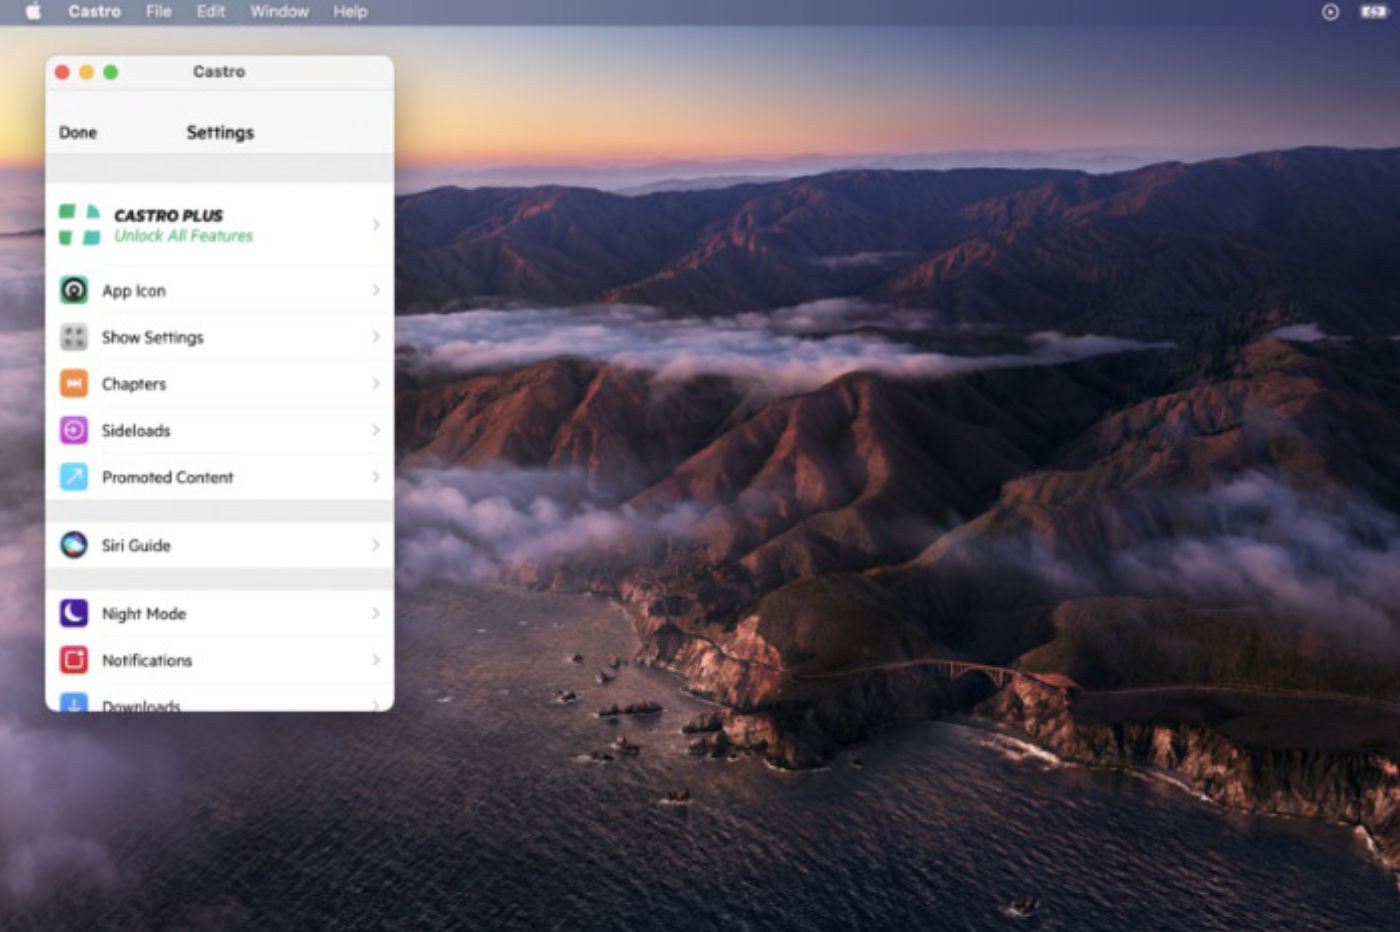The width and height of the screenshot is (1400, 932).
Task: Open Notifications row chevron
Action: (376, 660)
